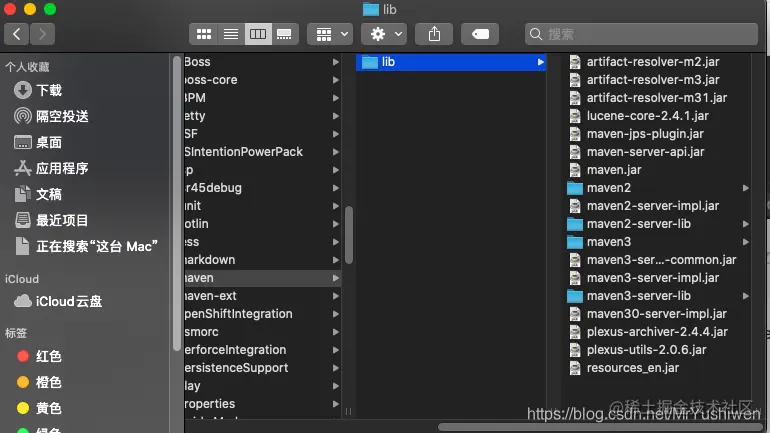Go back with the left arrow button
770x433 pixels.
click(17, 34)
